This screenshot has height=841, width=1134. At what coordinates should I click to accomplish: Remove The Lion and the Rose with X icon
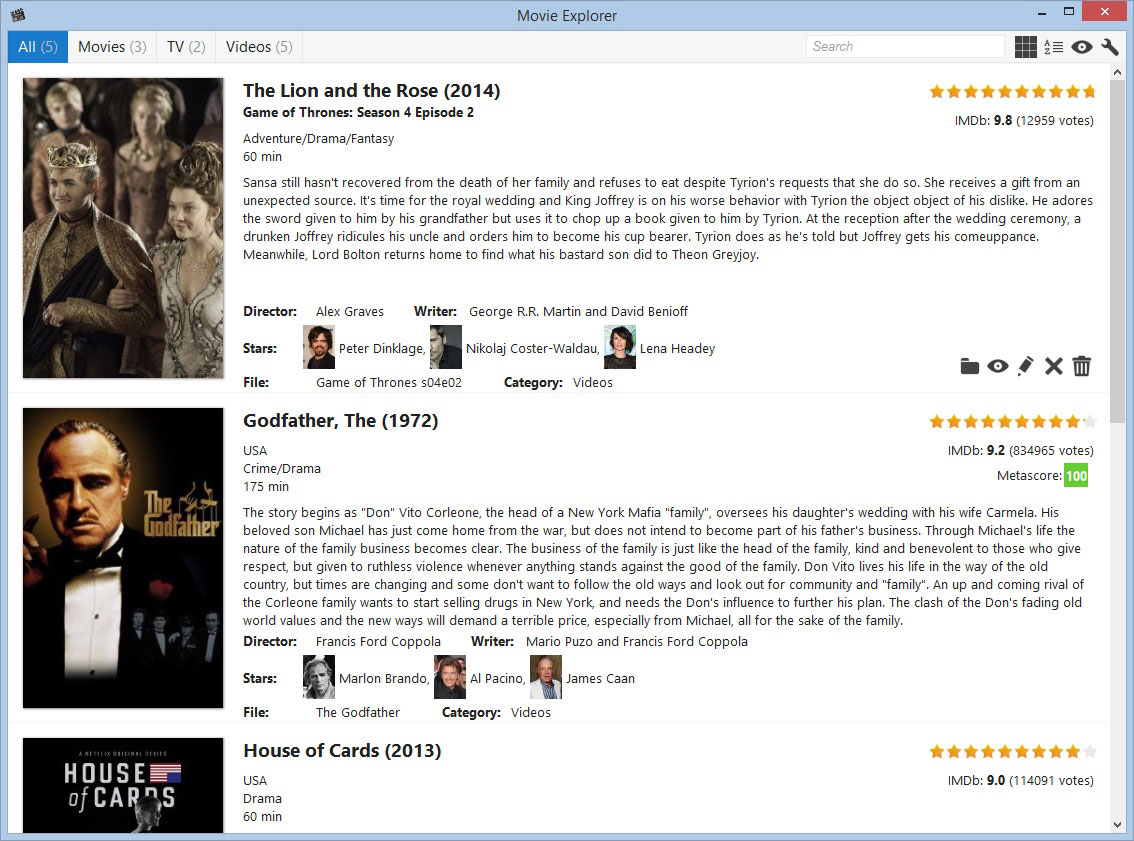point(1054,367)
